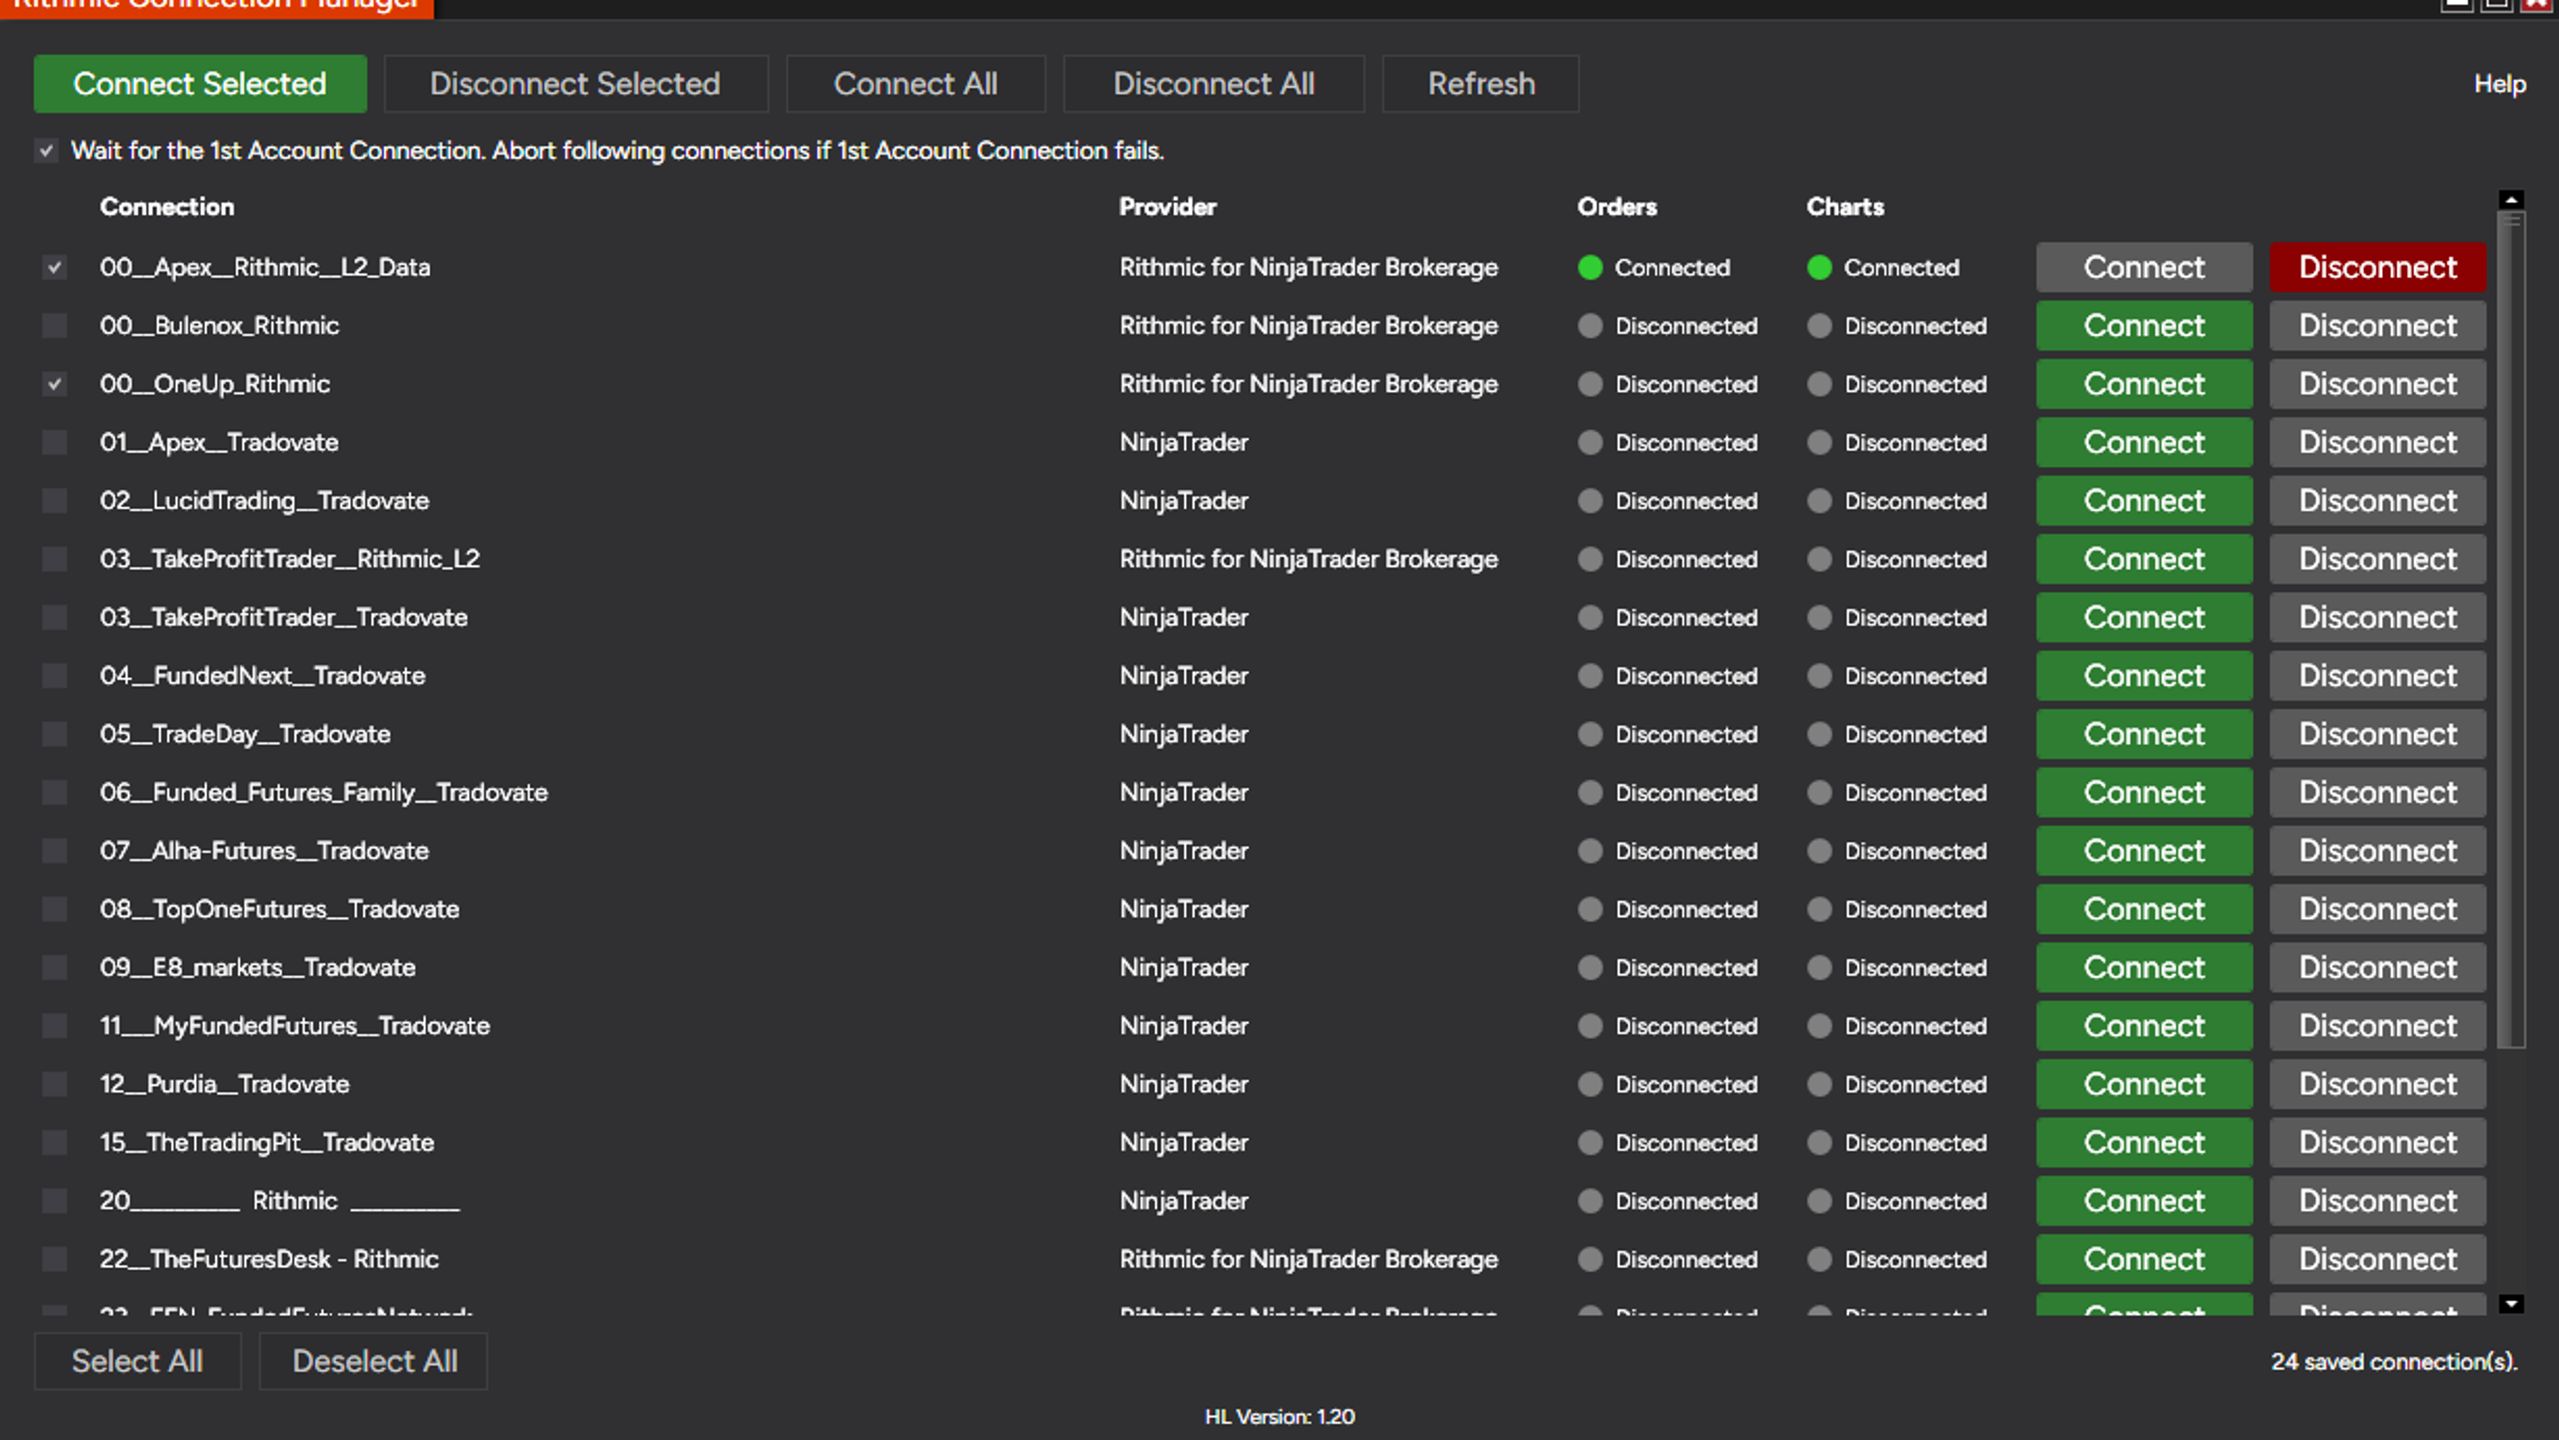Check the 05__TradeDay__Tradovate checkbox
This screenshot has width=2559, height=1440.
coord(54,734)
